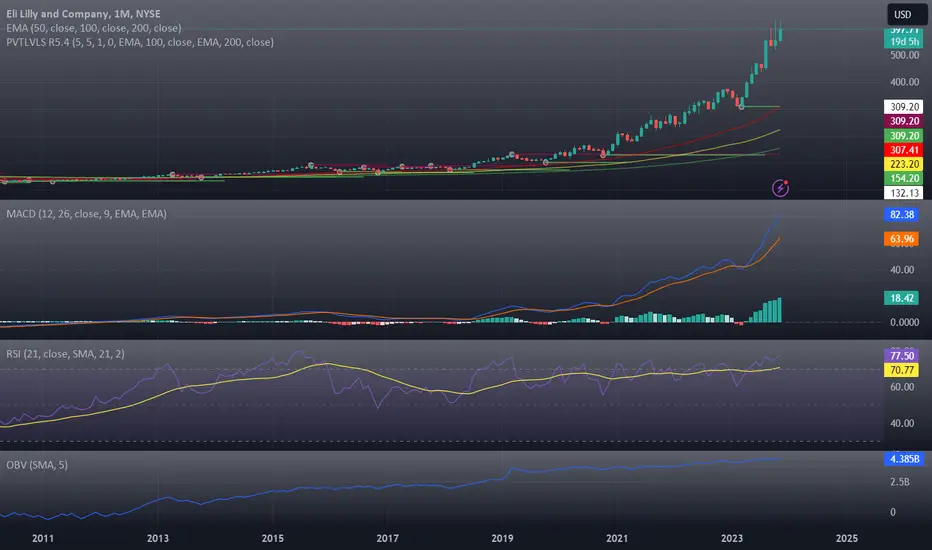Select the PVTLVLS R5.4 indicator legend
The width and height of the screenshot is (932, 550).
click(140, 42)
